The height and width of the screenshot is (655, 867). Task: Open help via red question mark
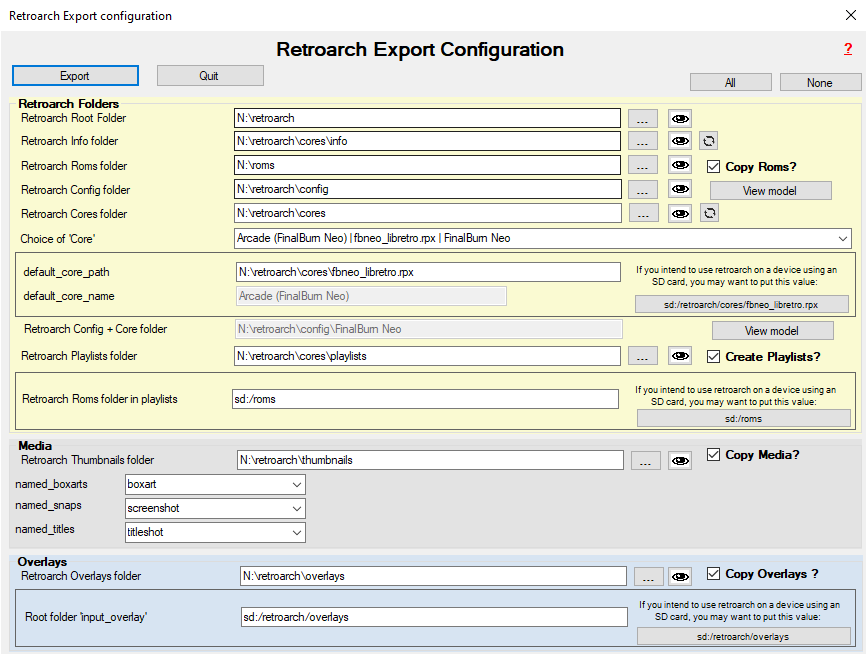coord(848,49)
